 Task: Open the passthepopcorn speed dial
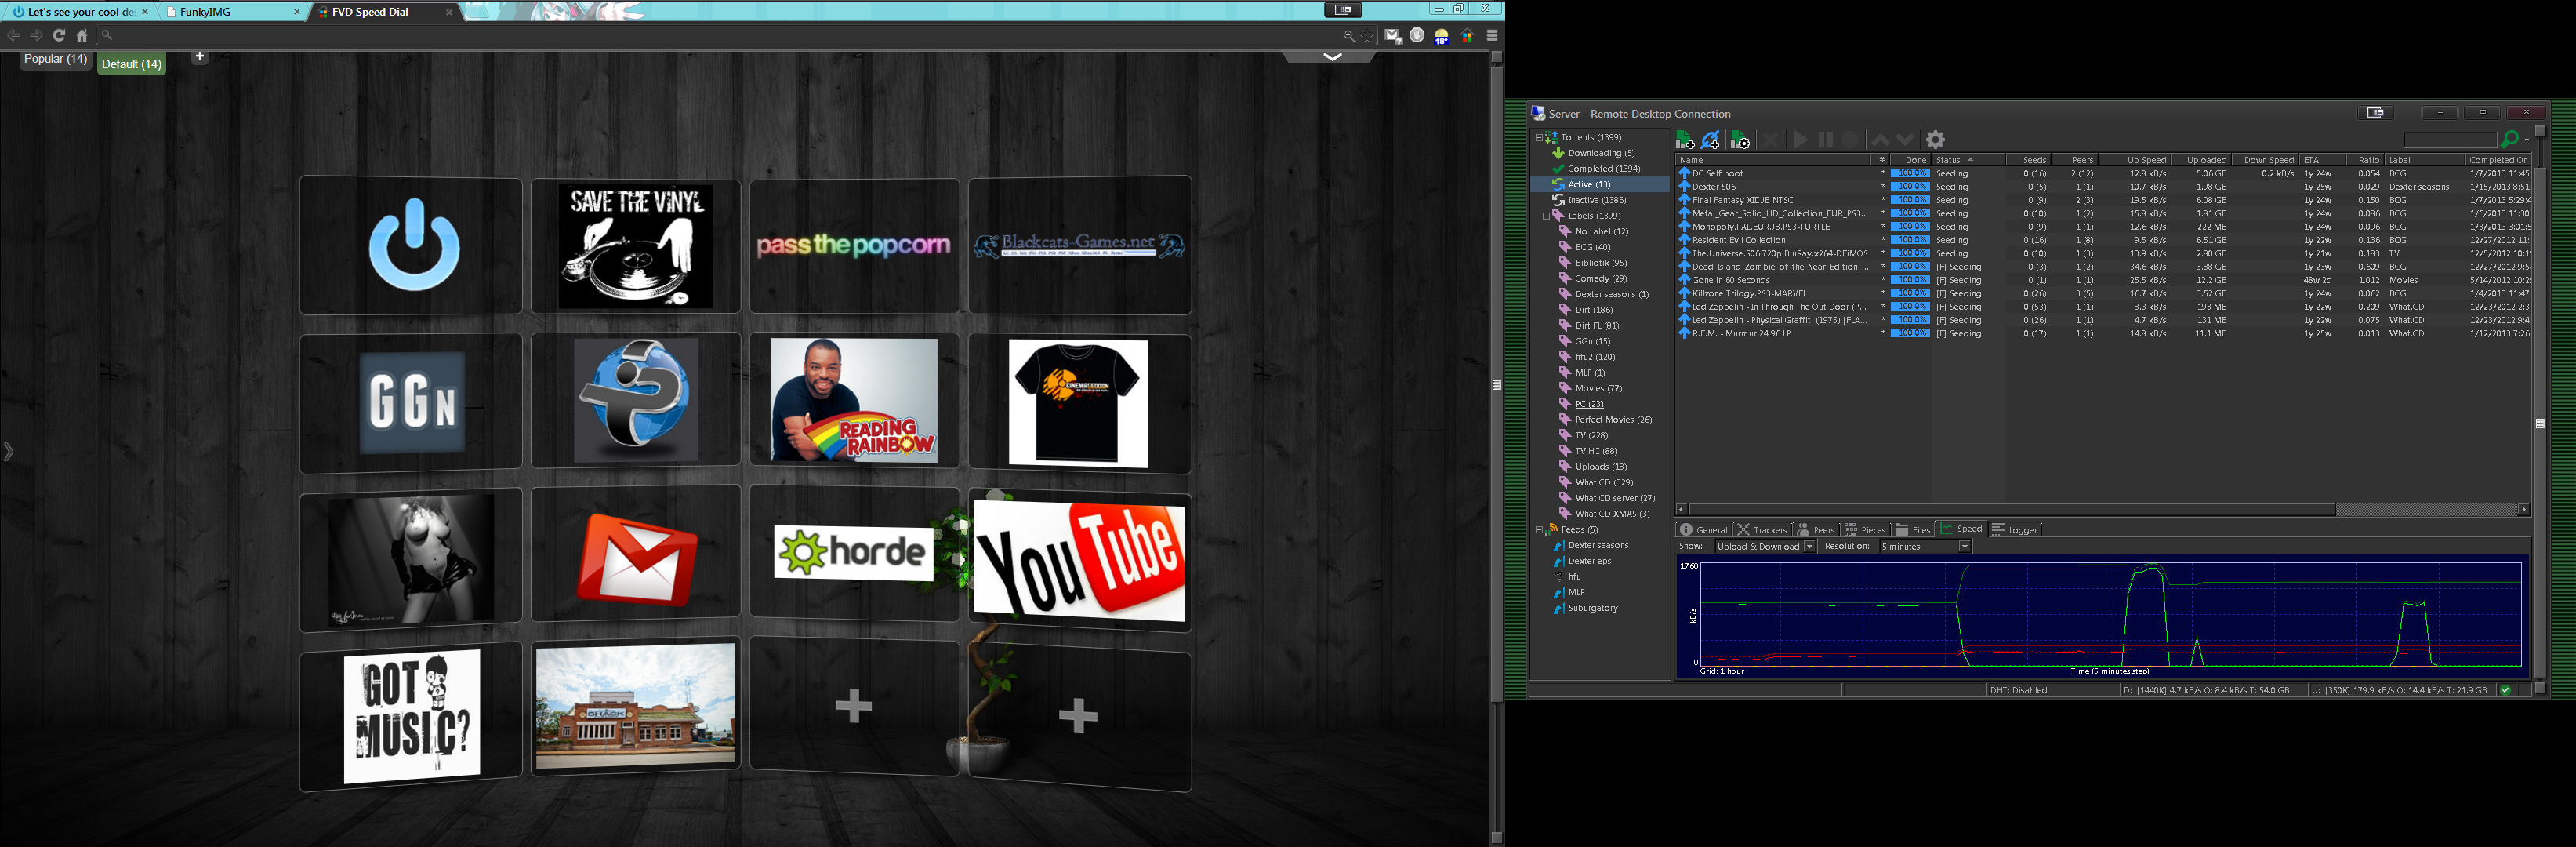click(x=854, y=246)
